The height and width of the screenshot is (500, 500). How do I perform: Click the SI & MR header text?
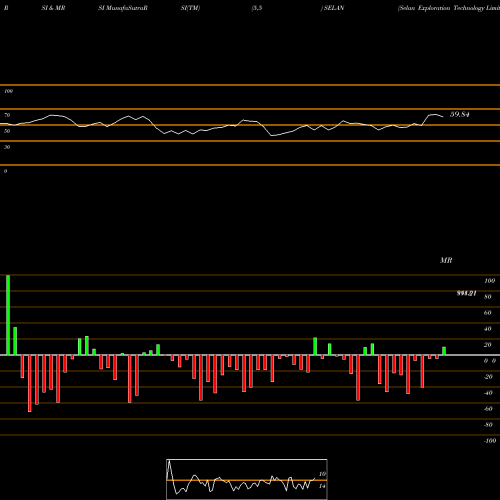53,8
